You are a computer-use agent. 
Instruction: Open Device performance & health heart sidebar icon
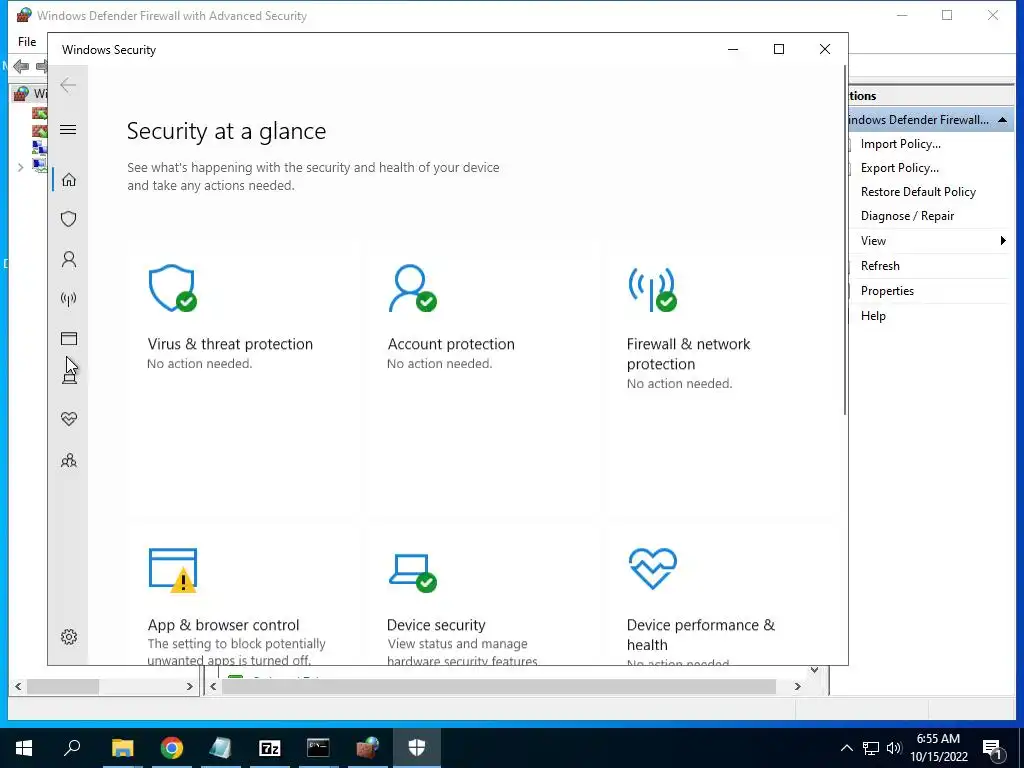[69, 419]
